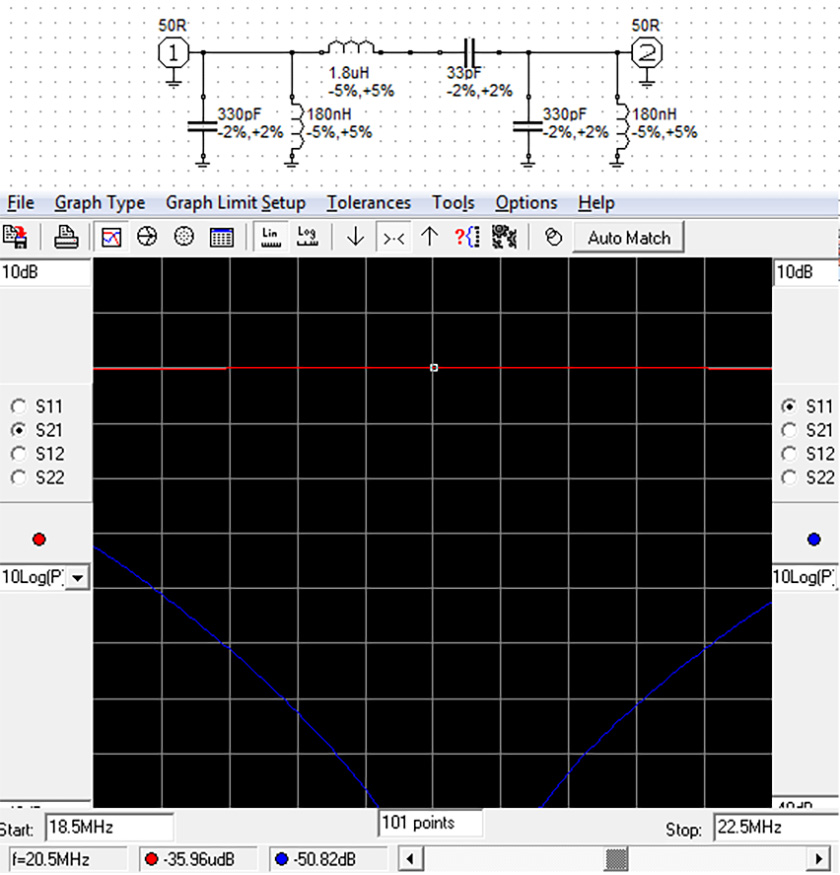This screenshot has width=840, height=875.
Task: Click the 50R label above port 1
Action: [x=172, y=25]
